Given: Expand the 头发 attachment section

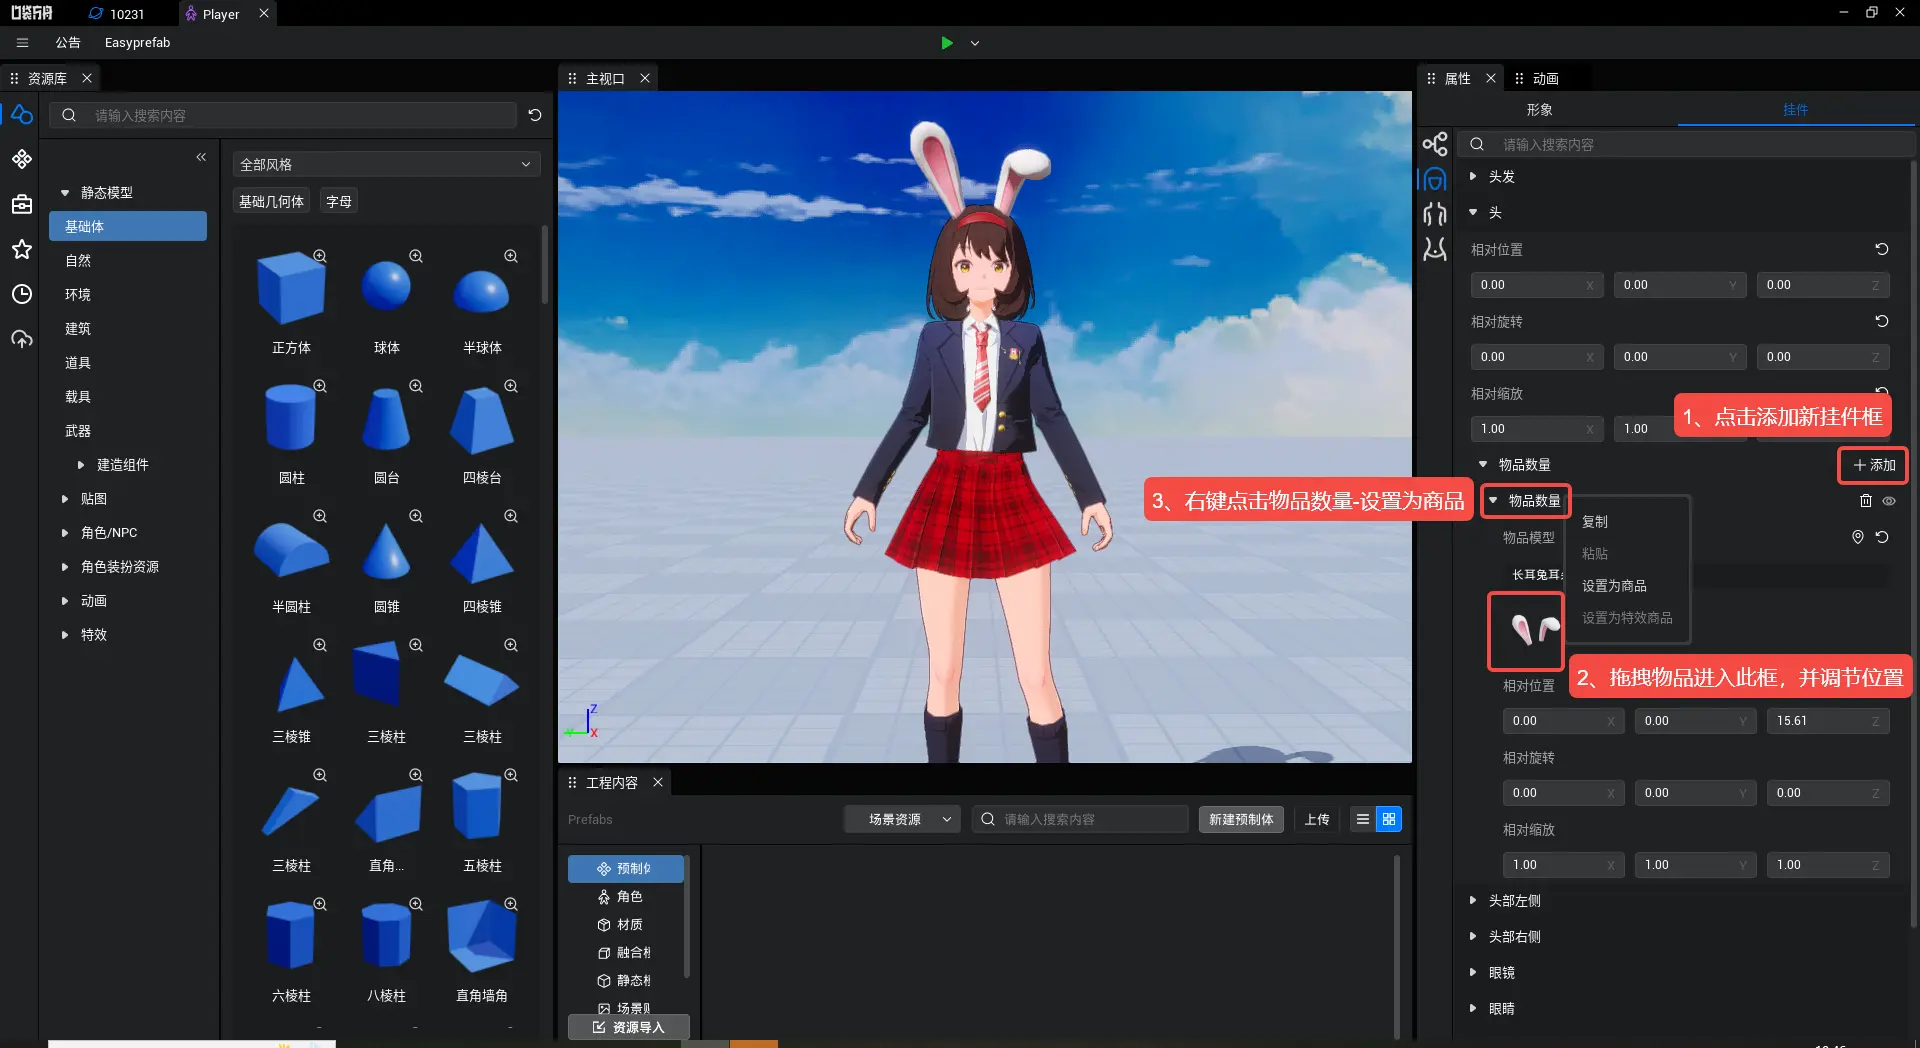Looking at the screenshot, I should 1473,176.
